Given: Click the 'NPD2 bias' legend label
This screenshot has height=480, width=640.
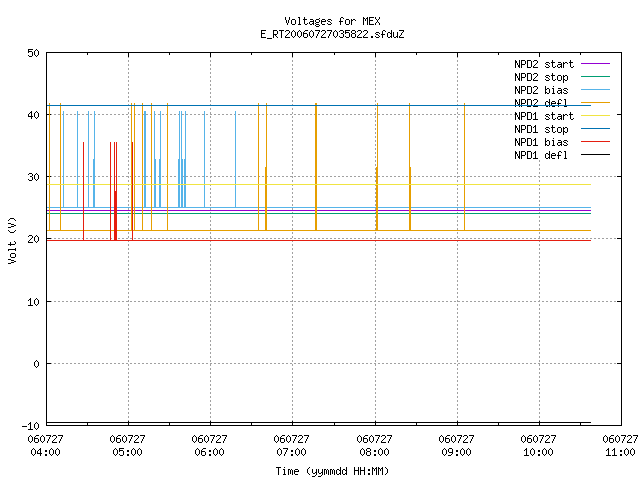Looking at the screenshot, I should pyautogui.click(x=541, y=90).
